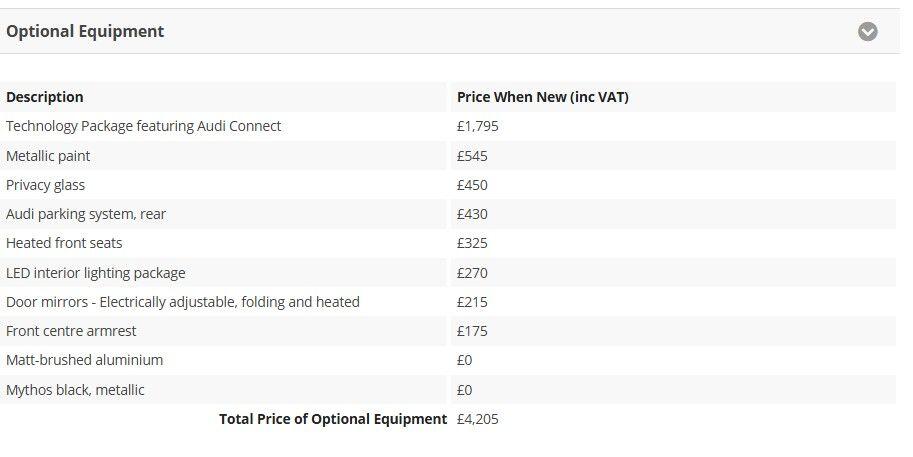Click the Description column header
This screenshot has width=913, height=457.
point(45,97)
